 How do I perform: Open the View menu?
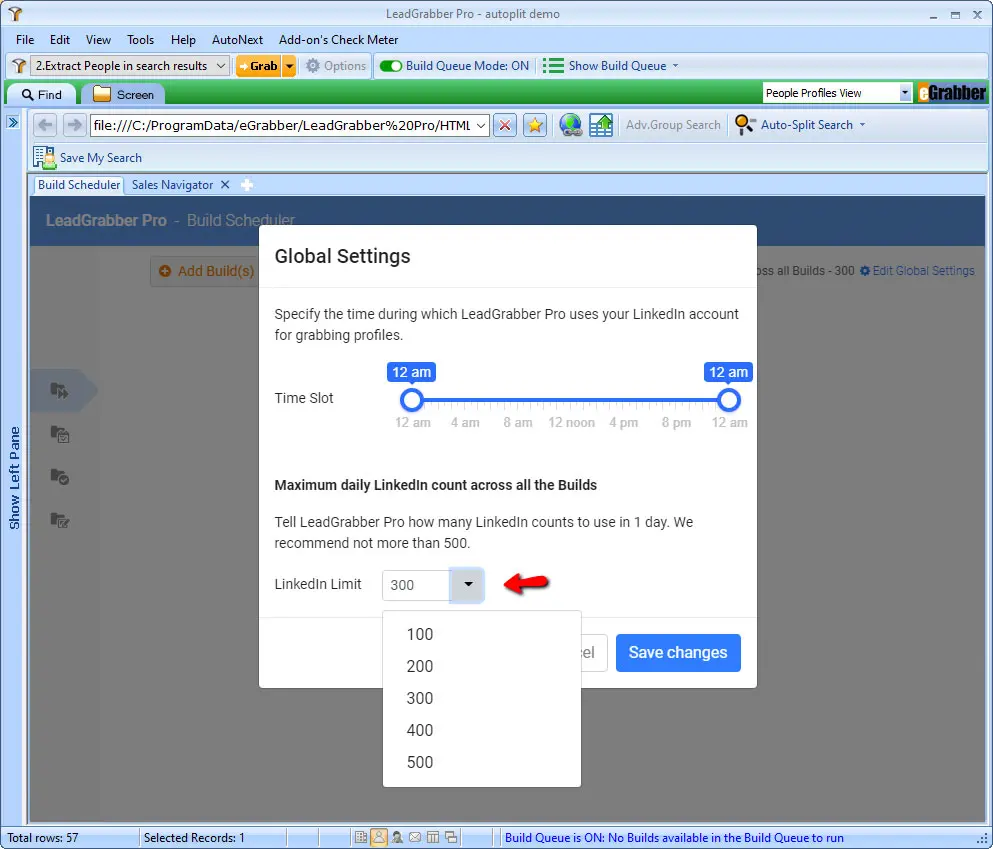[98, 39]
